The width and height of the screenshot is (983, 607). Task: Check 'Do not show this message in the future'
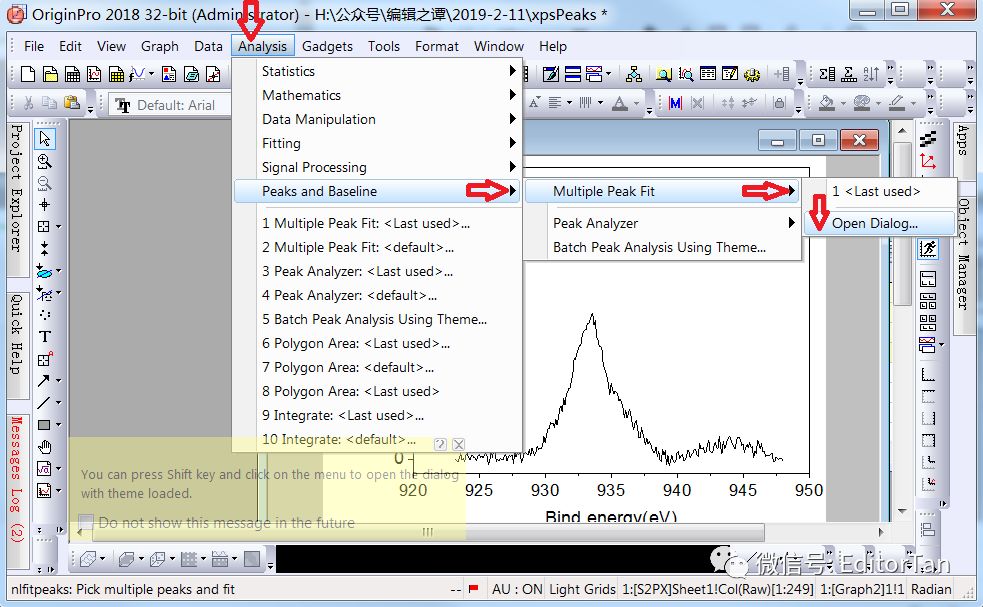click(x=86, y=522)
